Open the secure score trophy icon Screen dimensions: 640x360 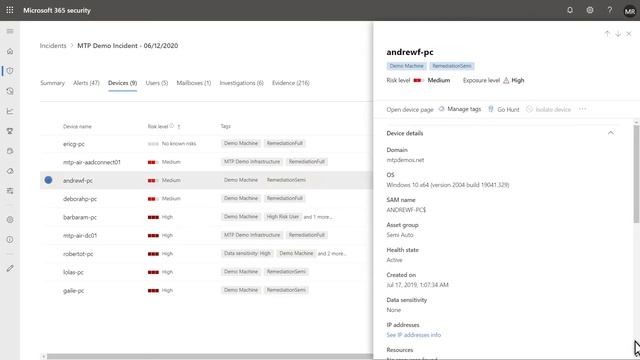[10, 131]
